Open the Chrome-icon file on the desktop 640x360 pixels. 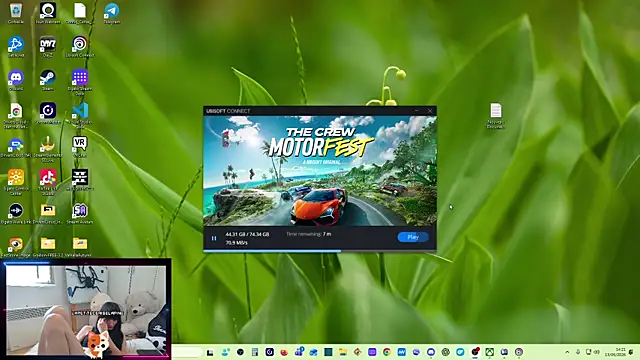click(x=16, y=115)
